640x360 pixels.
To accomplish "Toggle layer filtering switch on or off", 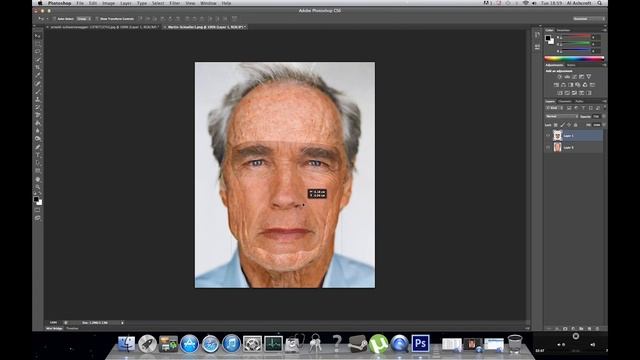I will (604, 108).
